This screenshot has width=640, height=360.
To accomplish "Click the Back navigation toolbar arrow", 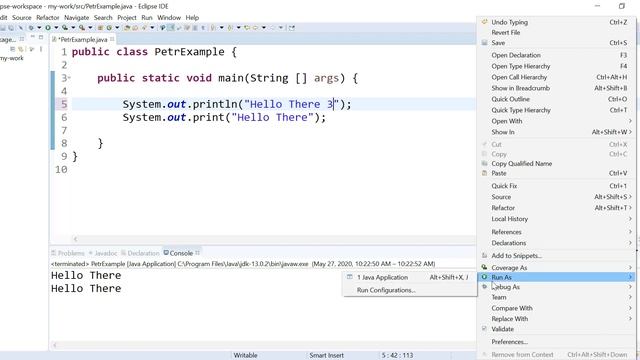I will (x=255, y=28).
